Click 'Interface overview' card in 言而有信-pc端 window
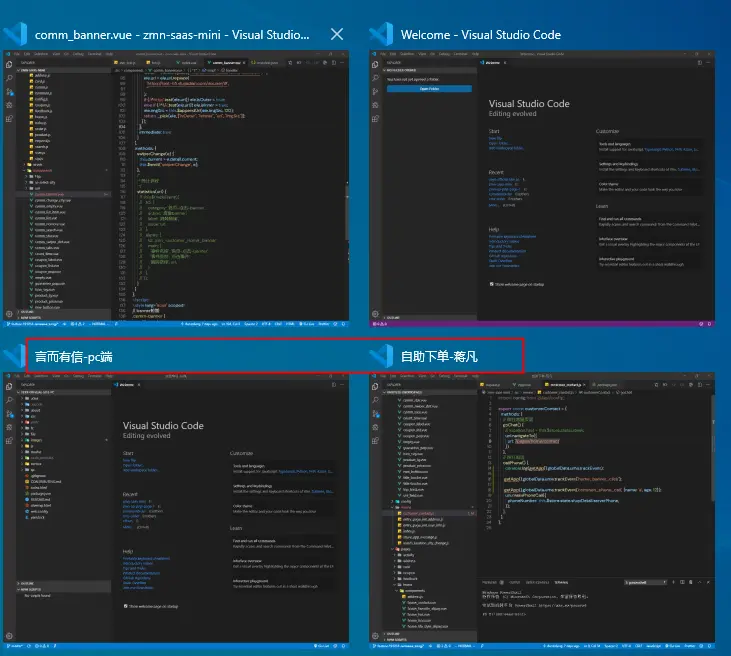The width and height of the screenshot is (731, 656). [x=283, y=564]
